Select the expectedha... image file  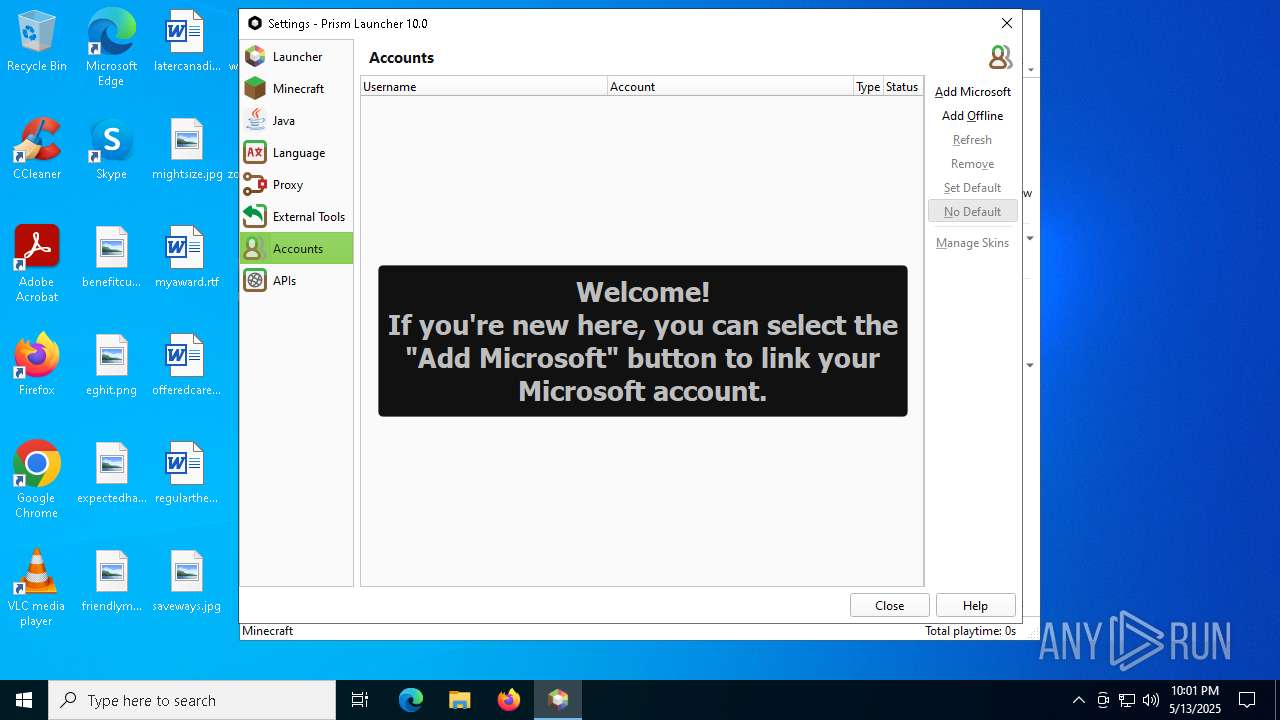pyautogui.click(x=111, y=473)
